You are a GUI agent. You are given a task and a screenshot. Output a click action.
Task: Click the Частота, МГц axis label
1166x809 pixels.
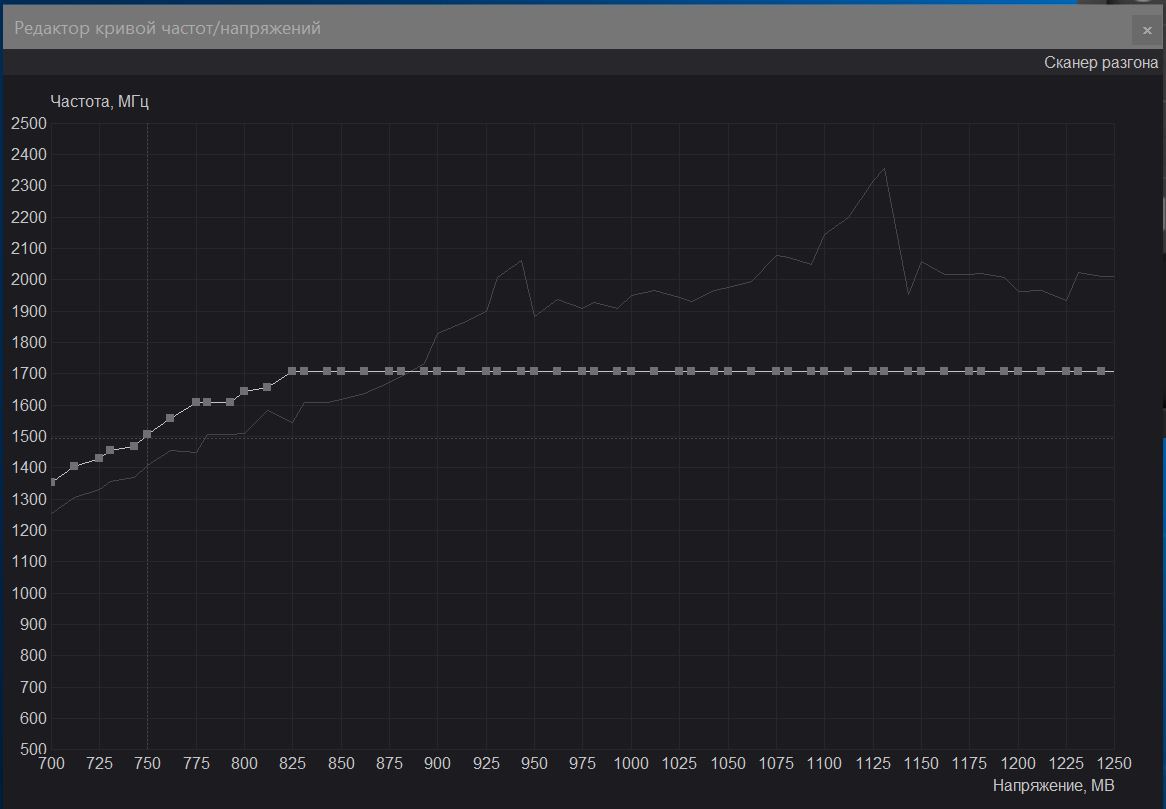(x=99, y=101)
